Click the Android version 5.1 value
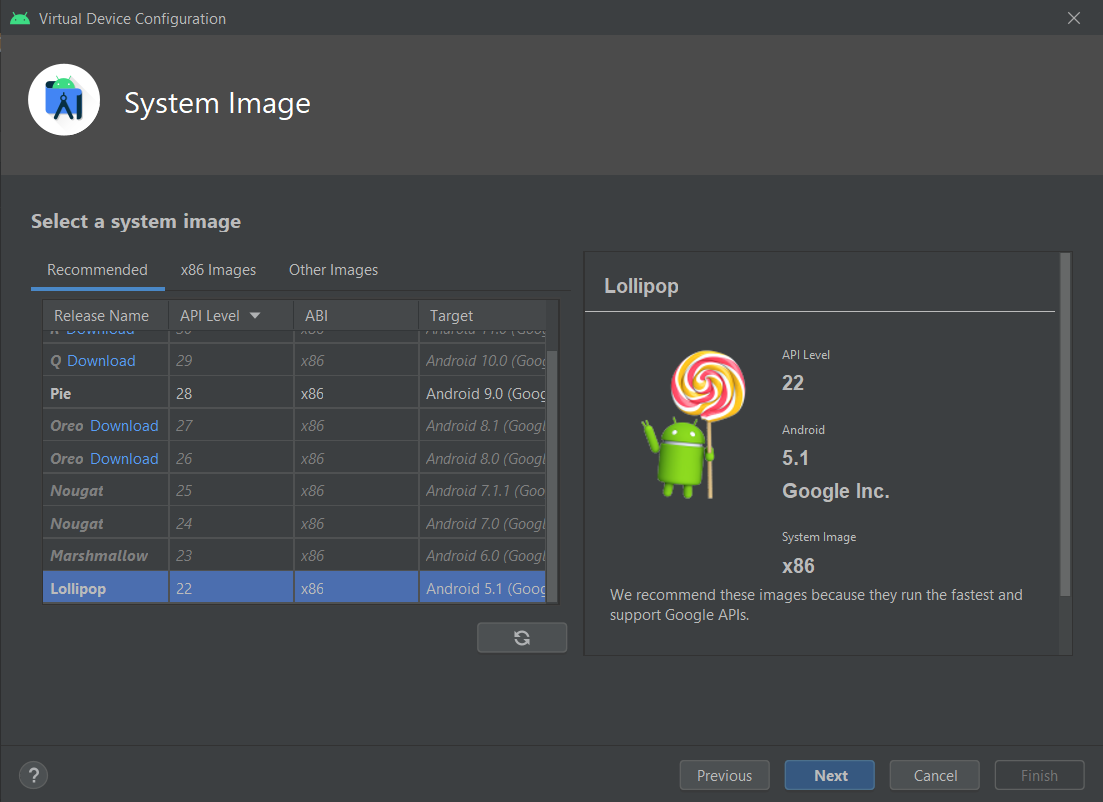Viewport: 1103px width, 802px height. tap(796, 458)
